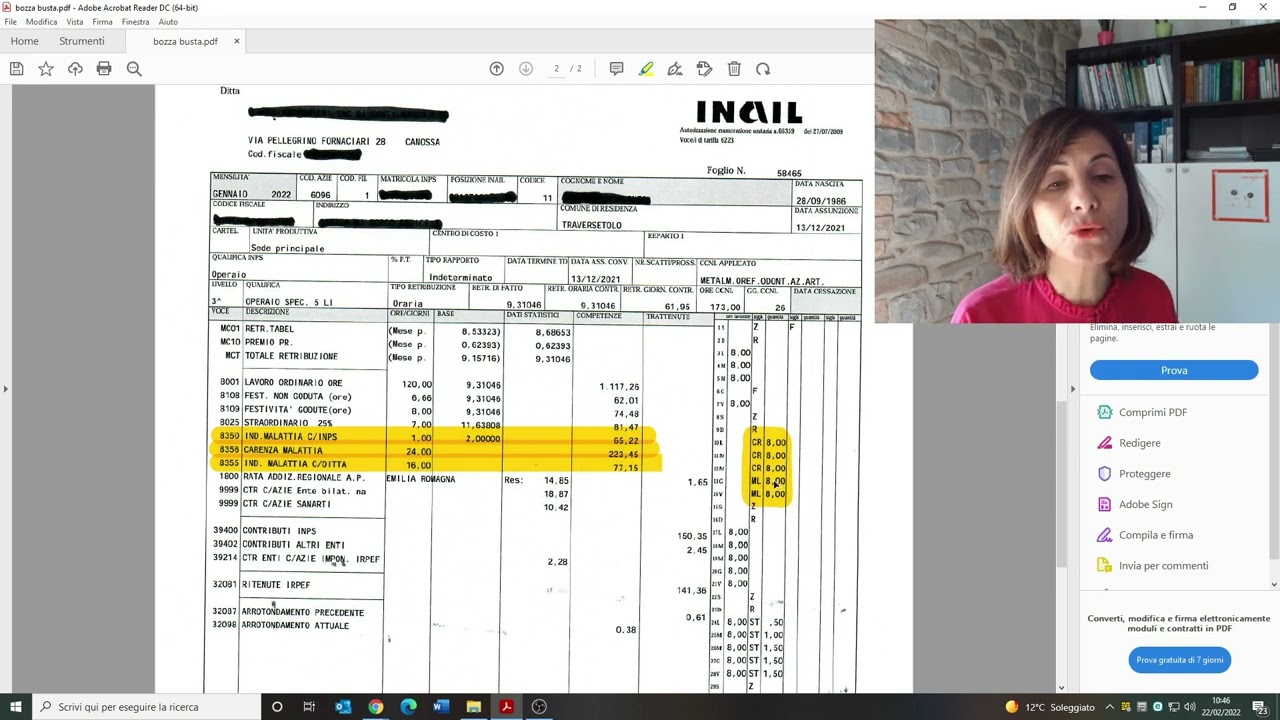
Task: Open the File menu
Action: (10, 22)
